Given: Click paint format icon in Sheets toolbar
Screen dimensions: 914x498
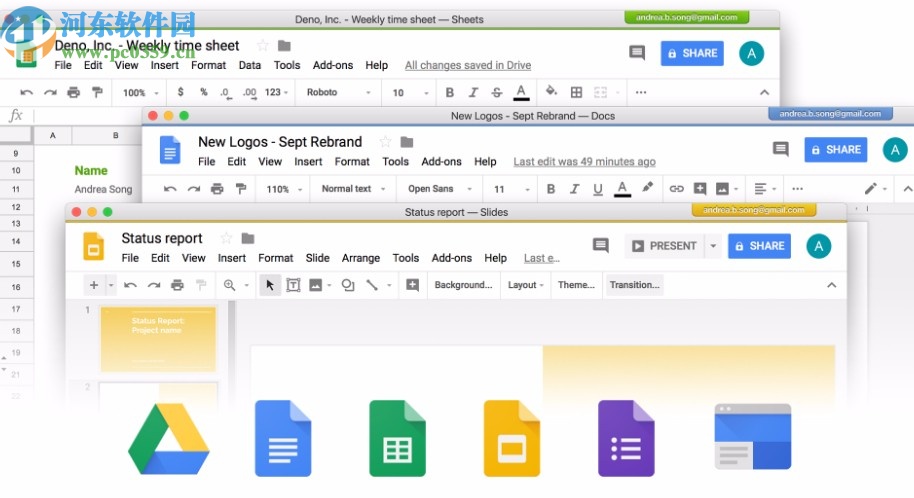Looking at the screenshot, I should (x=97, y=92).
